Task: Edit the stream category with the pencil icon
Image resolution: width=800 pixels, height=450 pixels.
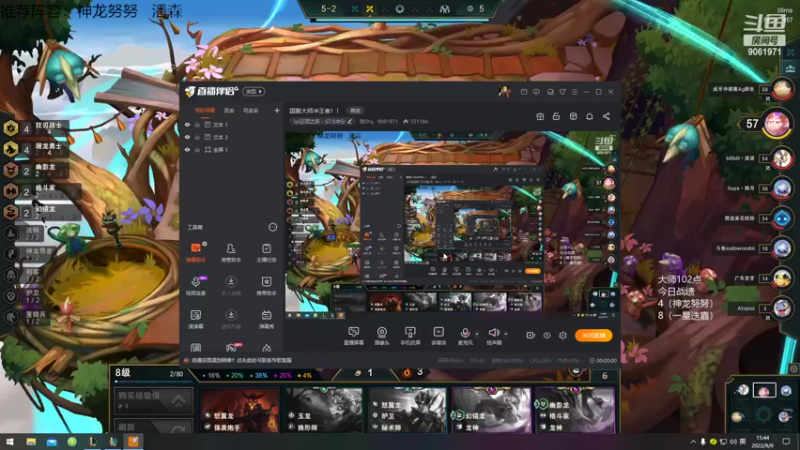Action: pyautogui.click(x=350, y=121)
